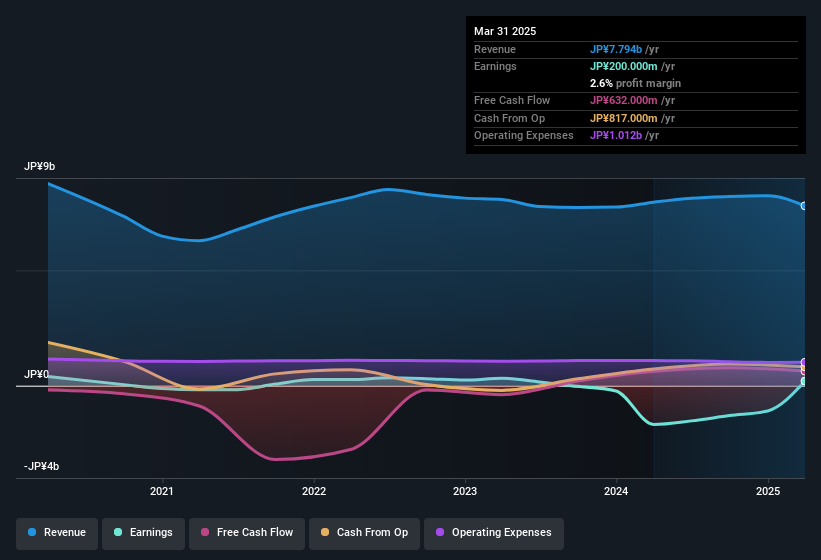The height and width of the screenshot is (560, 821).
Task: Click the JP¥200.000m earnings value
Action: 624,66
